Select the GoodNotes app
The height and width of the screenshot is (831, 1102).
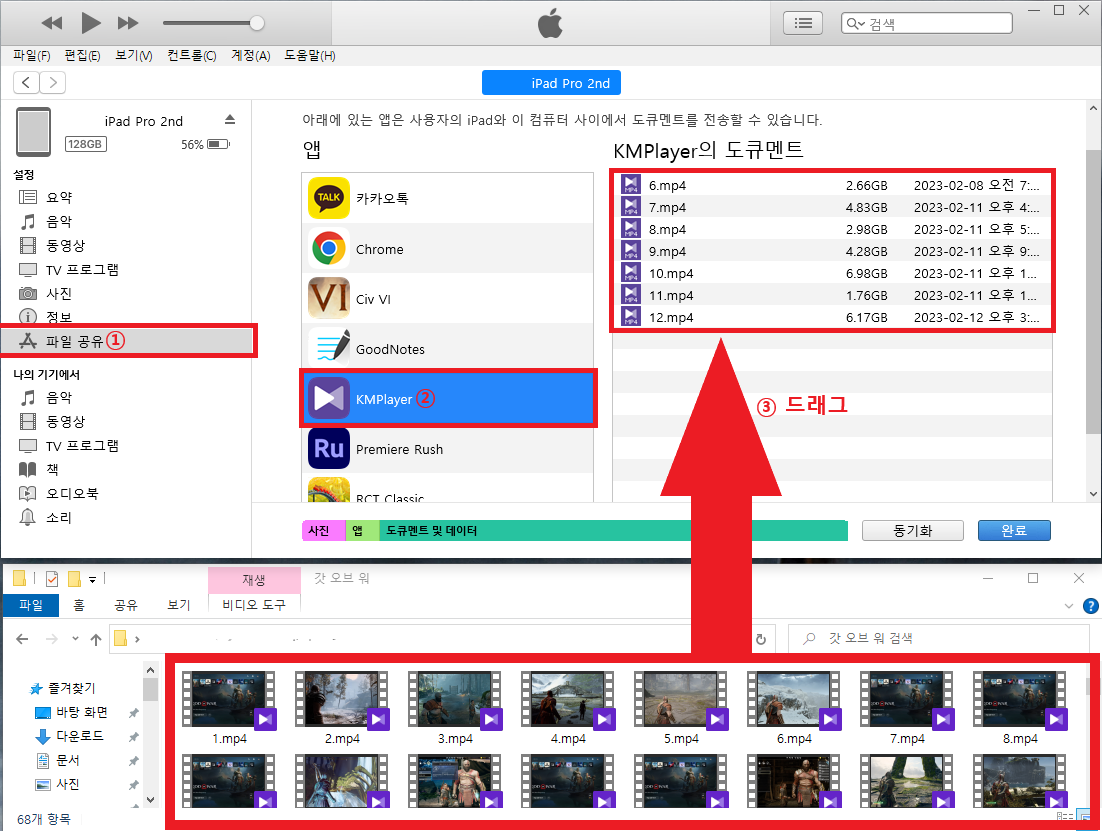[448, 349]
